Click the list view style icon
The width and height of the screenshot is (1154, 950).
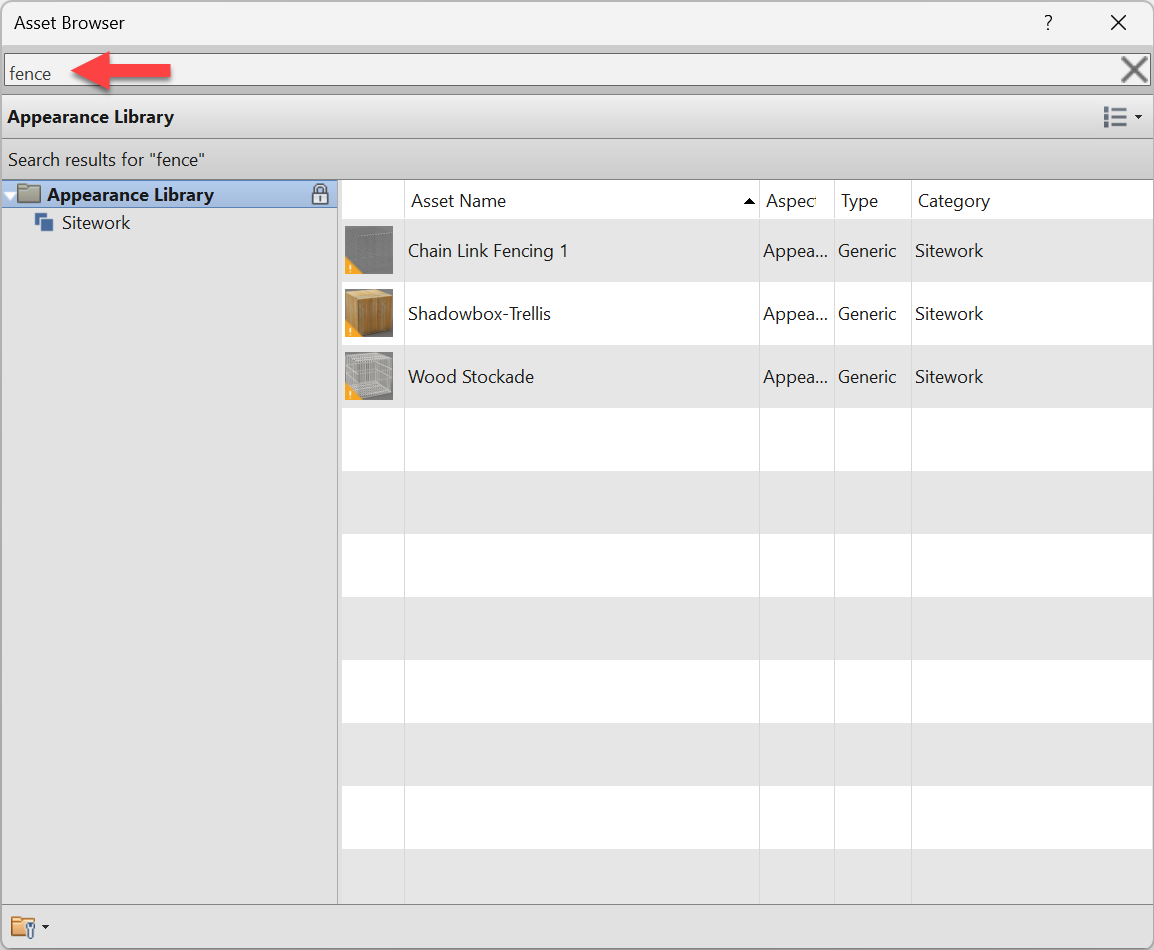[1114, 117]
